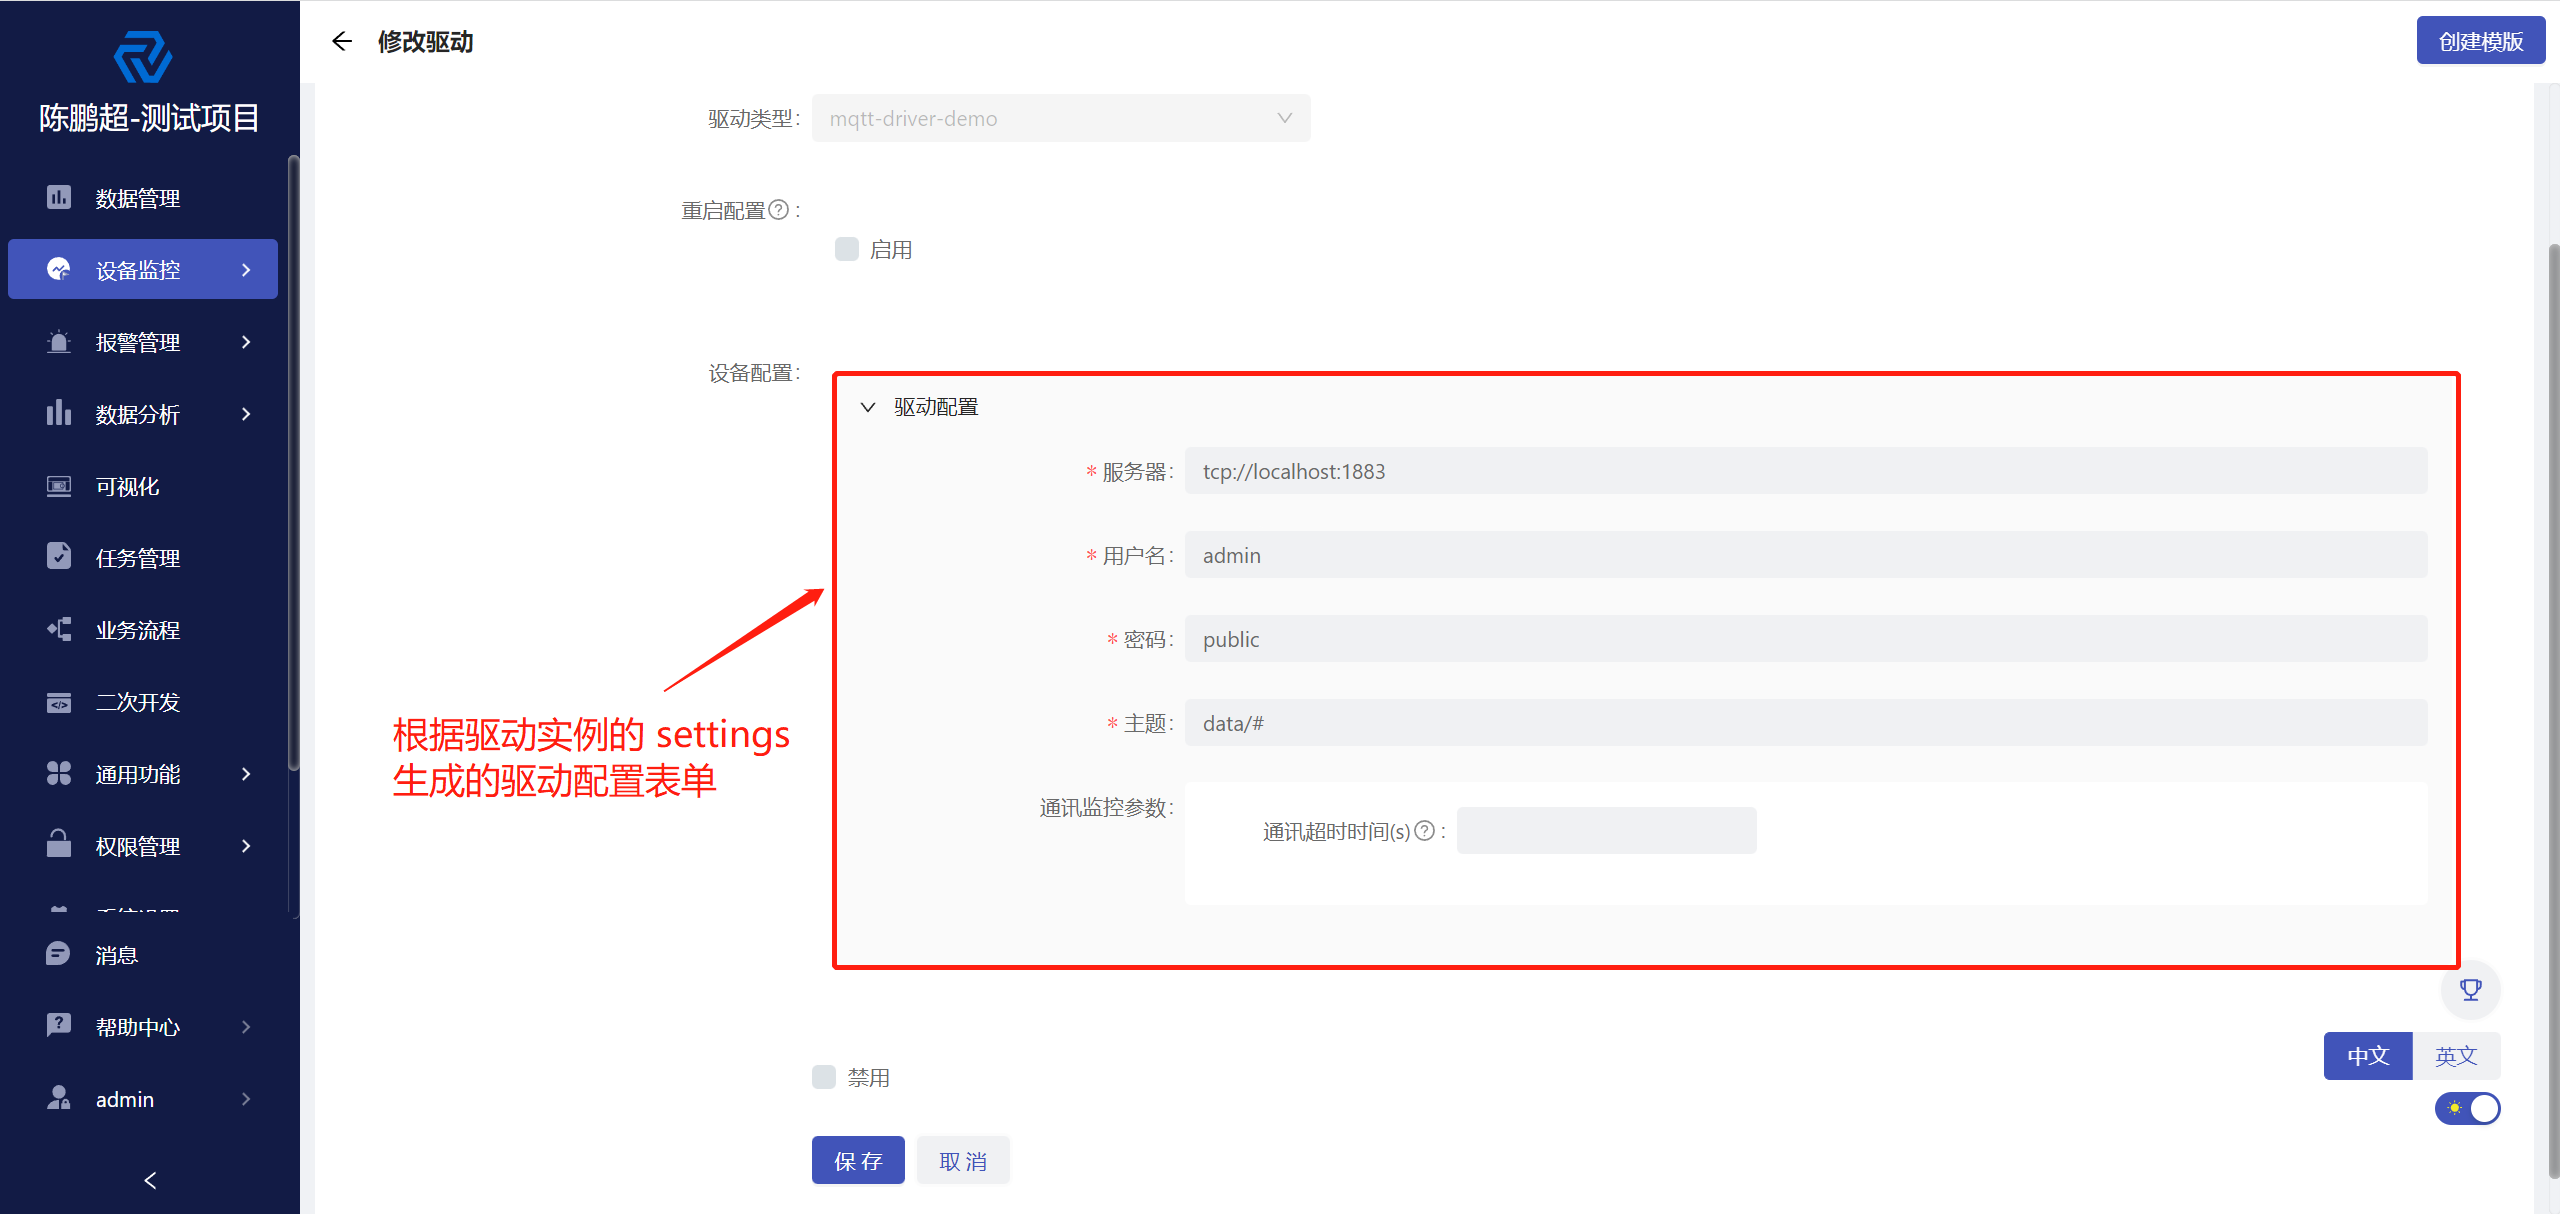
Task: Click the 可视化 monitor icon
Action: click(59, 486)
